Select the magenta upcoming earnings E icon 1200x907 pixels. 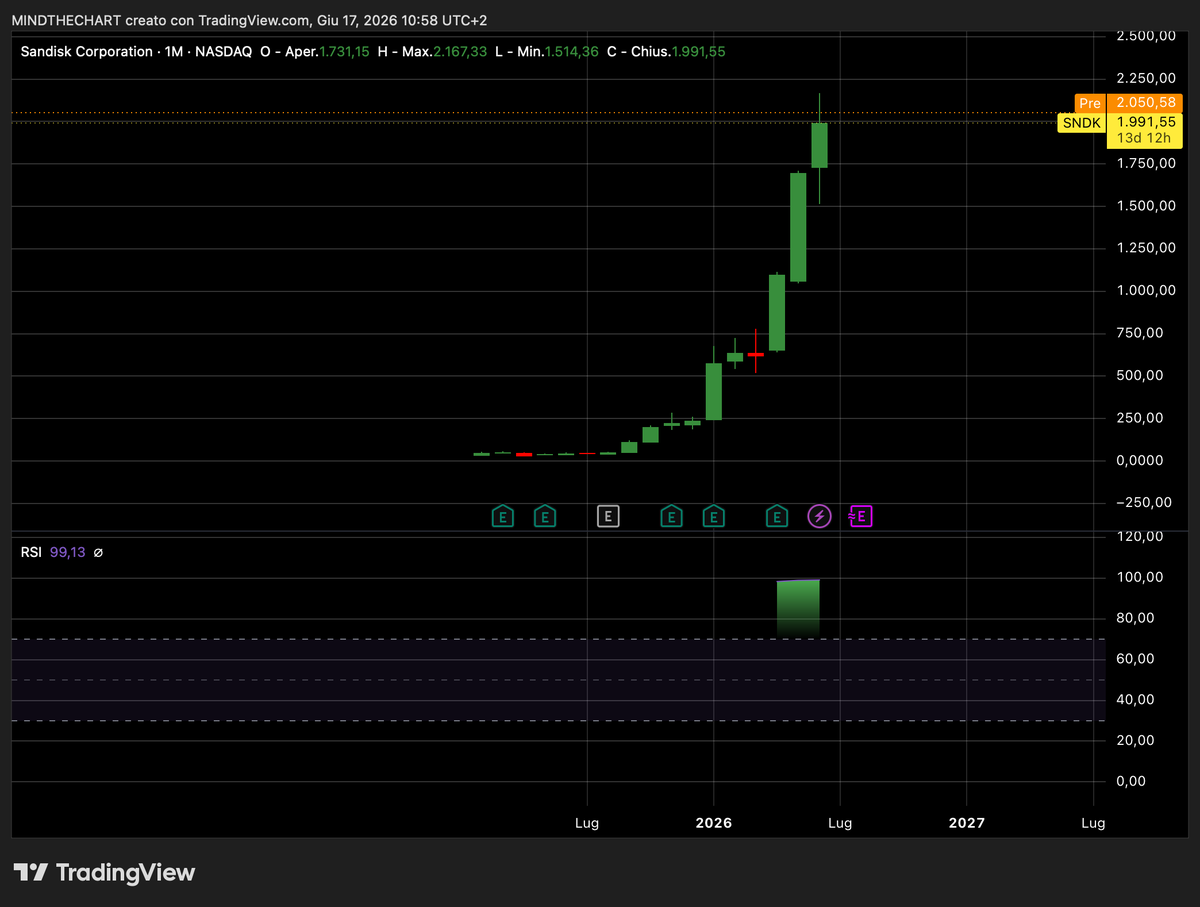[861, 517]
